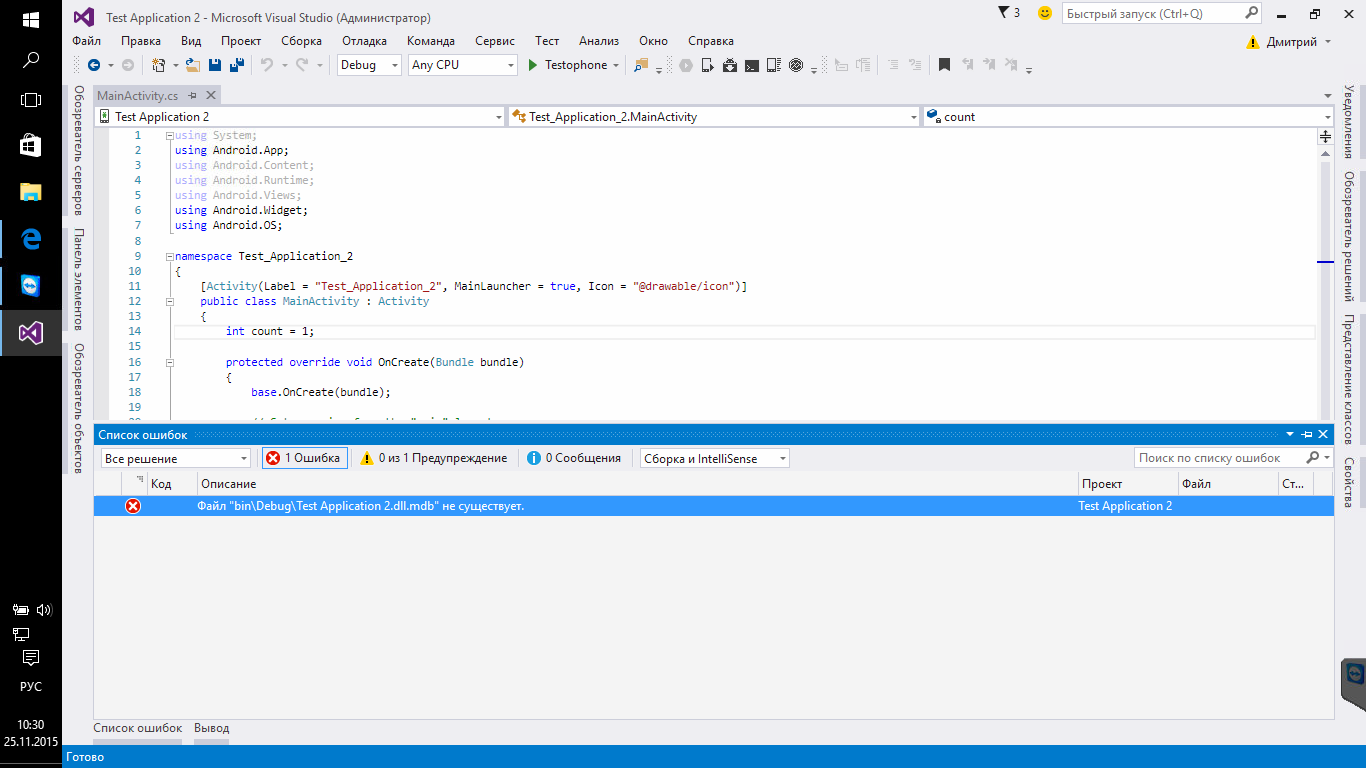Close the Список ошибок panel
This screenshot has width=1366, height=768.
(1323, 434)
